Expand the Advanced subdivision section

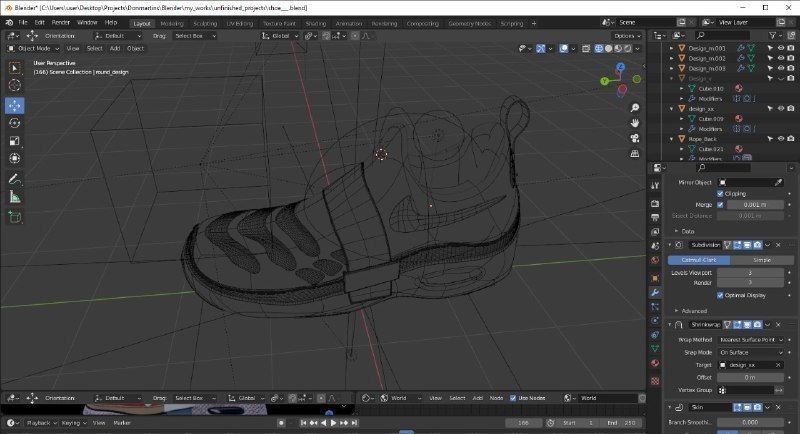tap(690, 311)
